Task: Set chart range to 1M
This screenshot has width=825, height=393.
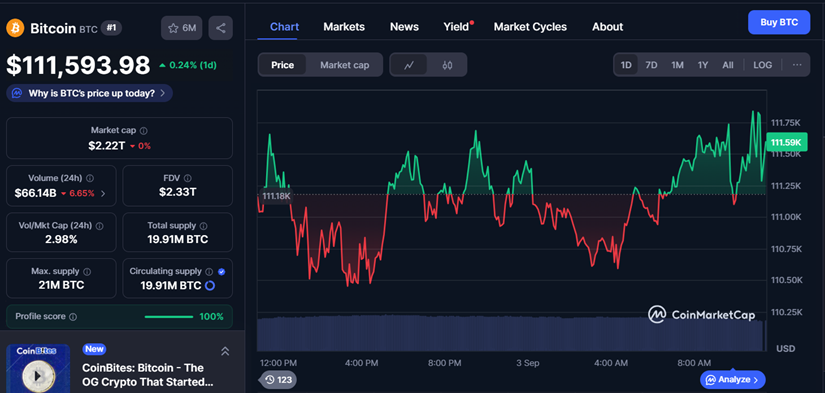Action: (x=677, y=65)
